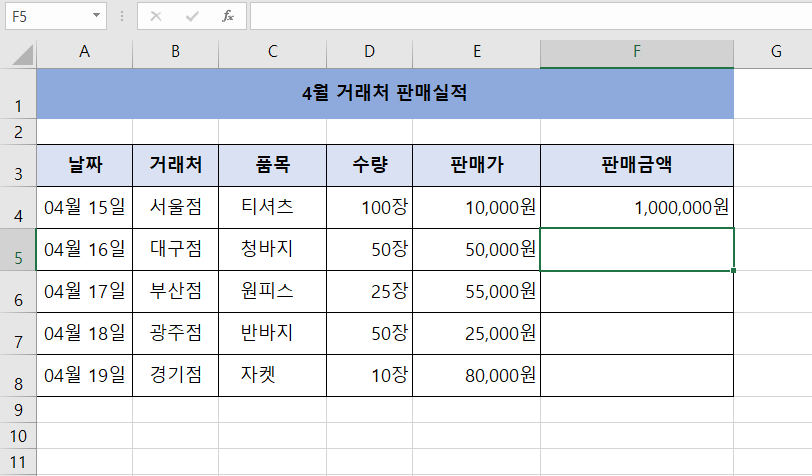The image size is (812, 476).
Task: Select row 2 header
Action: tap(18, 132)
